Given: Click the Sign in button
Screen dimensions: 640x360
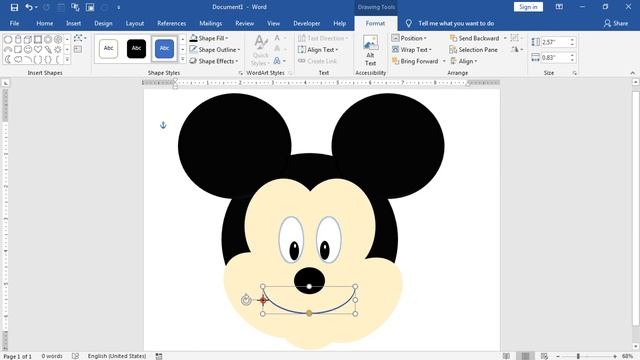Looking at the screenshot, I should point(528,7).
